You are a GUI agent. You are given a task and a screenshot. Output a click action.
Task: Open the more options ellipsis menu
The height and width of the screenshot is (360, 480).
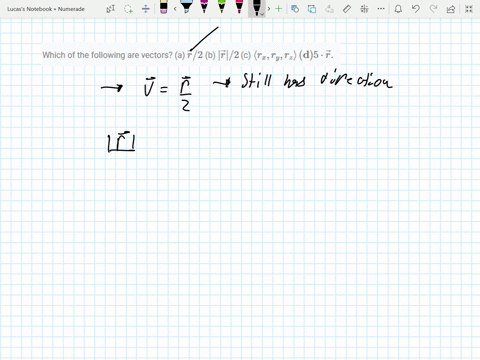381,9
